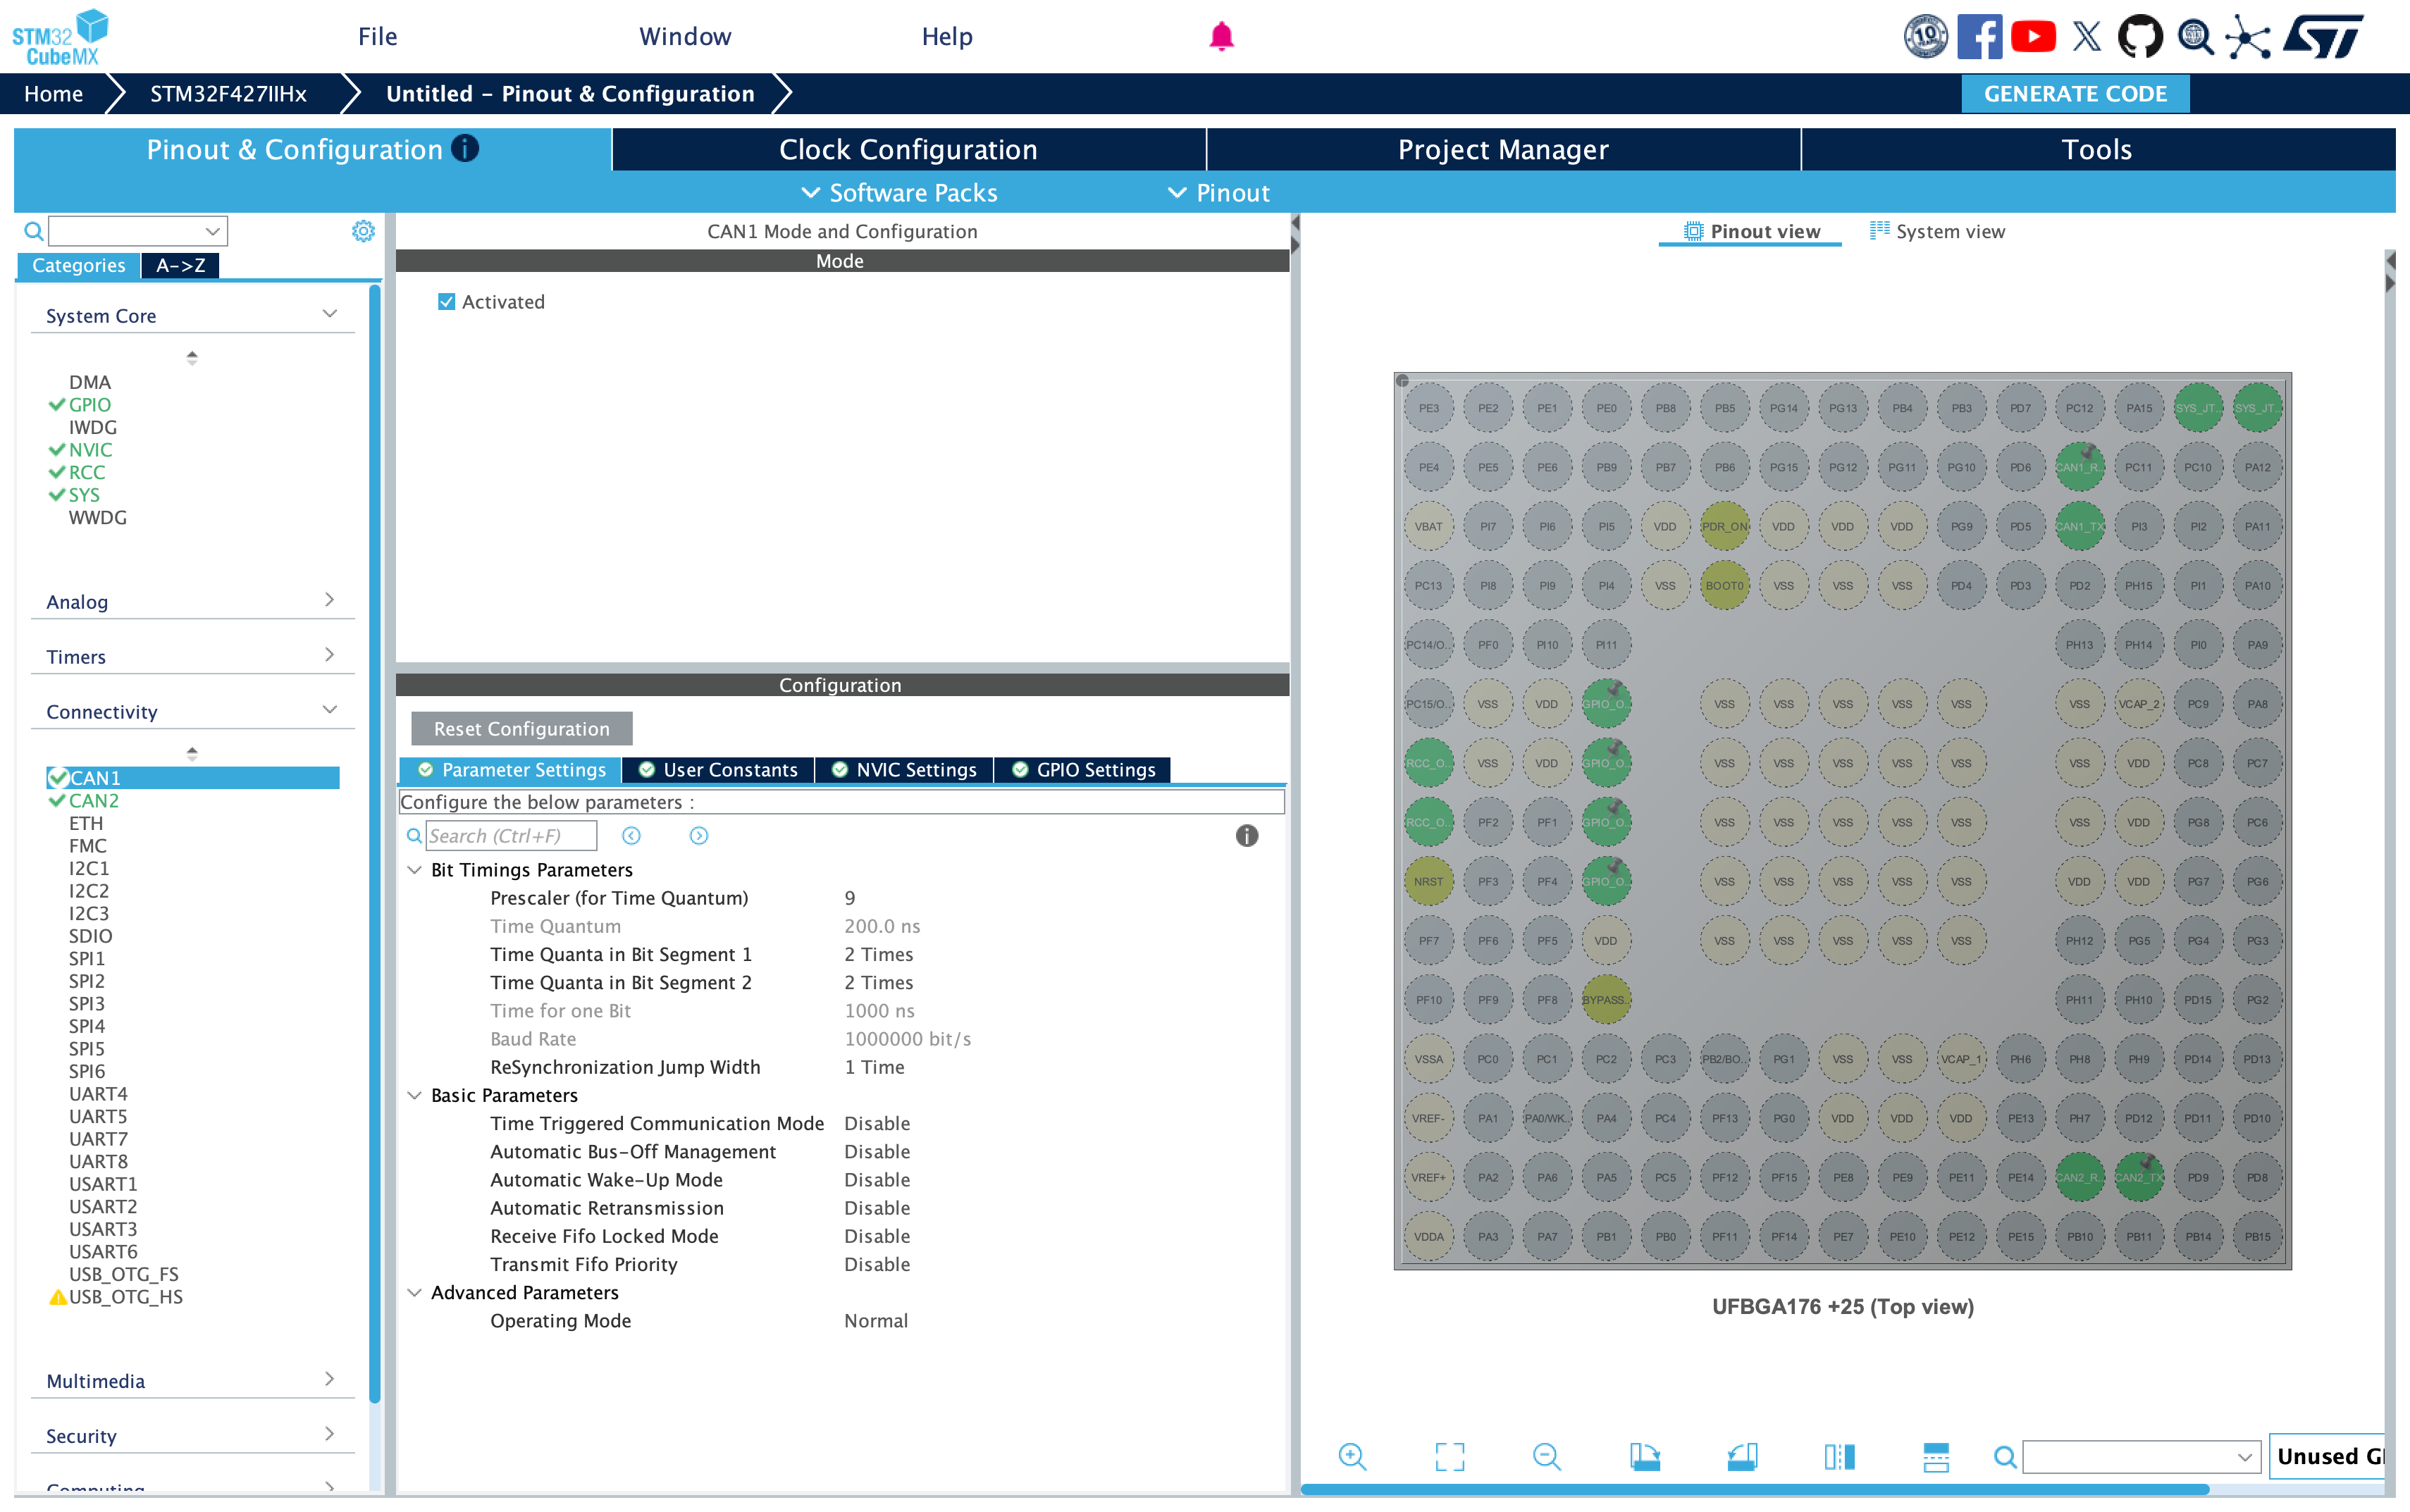2410x1512 pixels.
Task: Switch to the Tools tab
Action: click(x=2097, y=149)
